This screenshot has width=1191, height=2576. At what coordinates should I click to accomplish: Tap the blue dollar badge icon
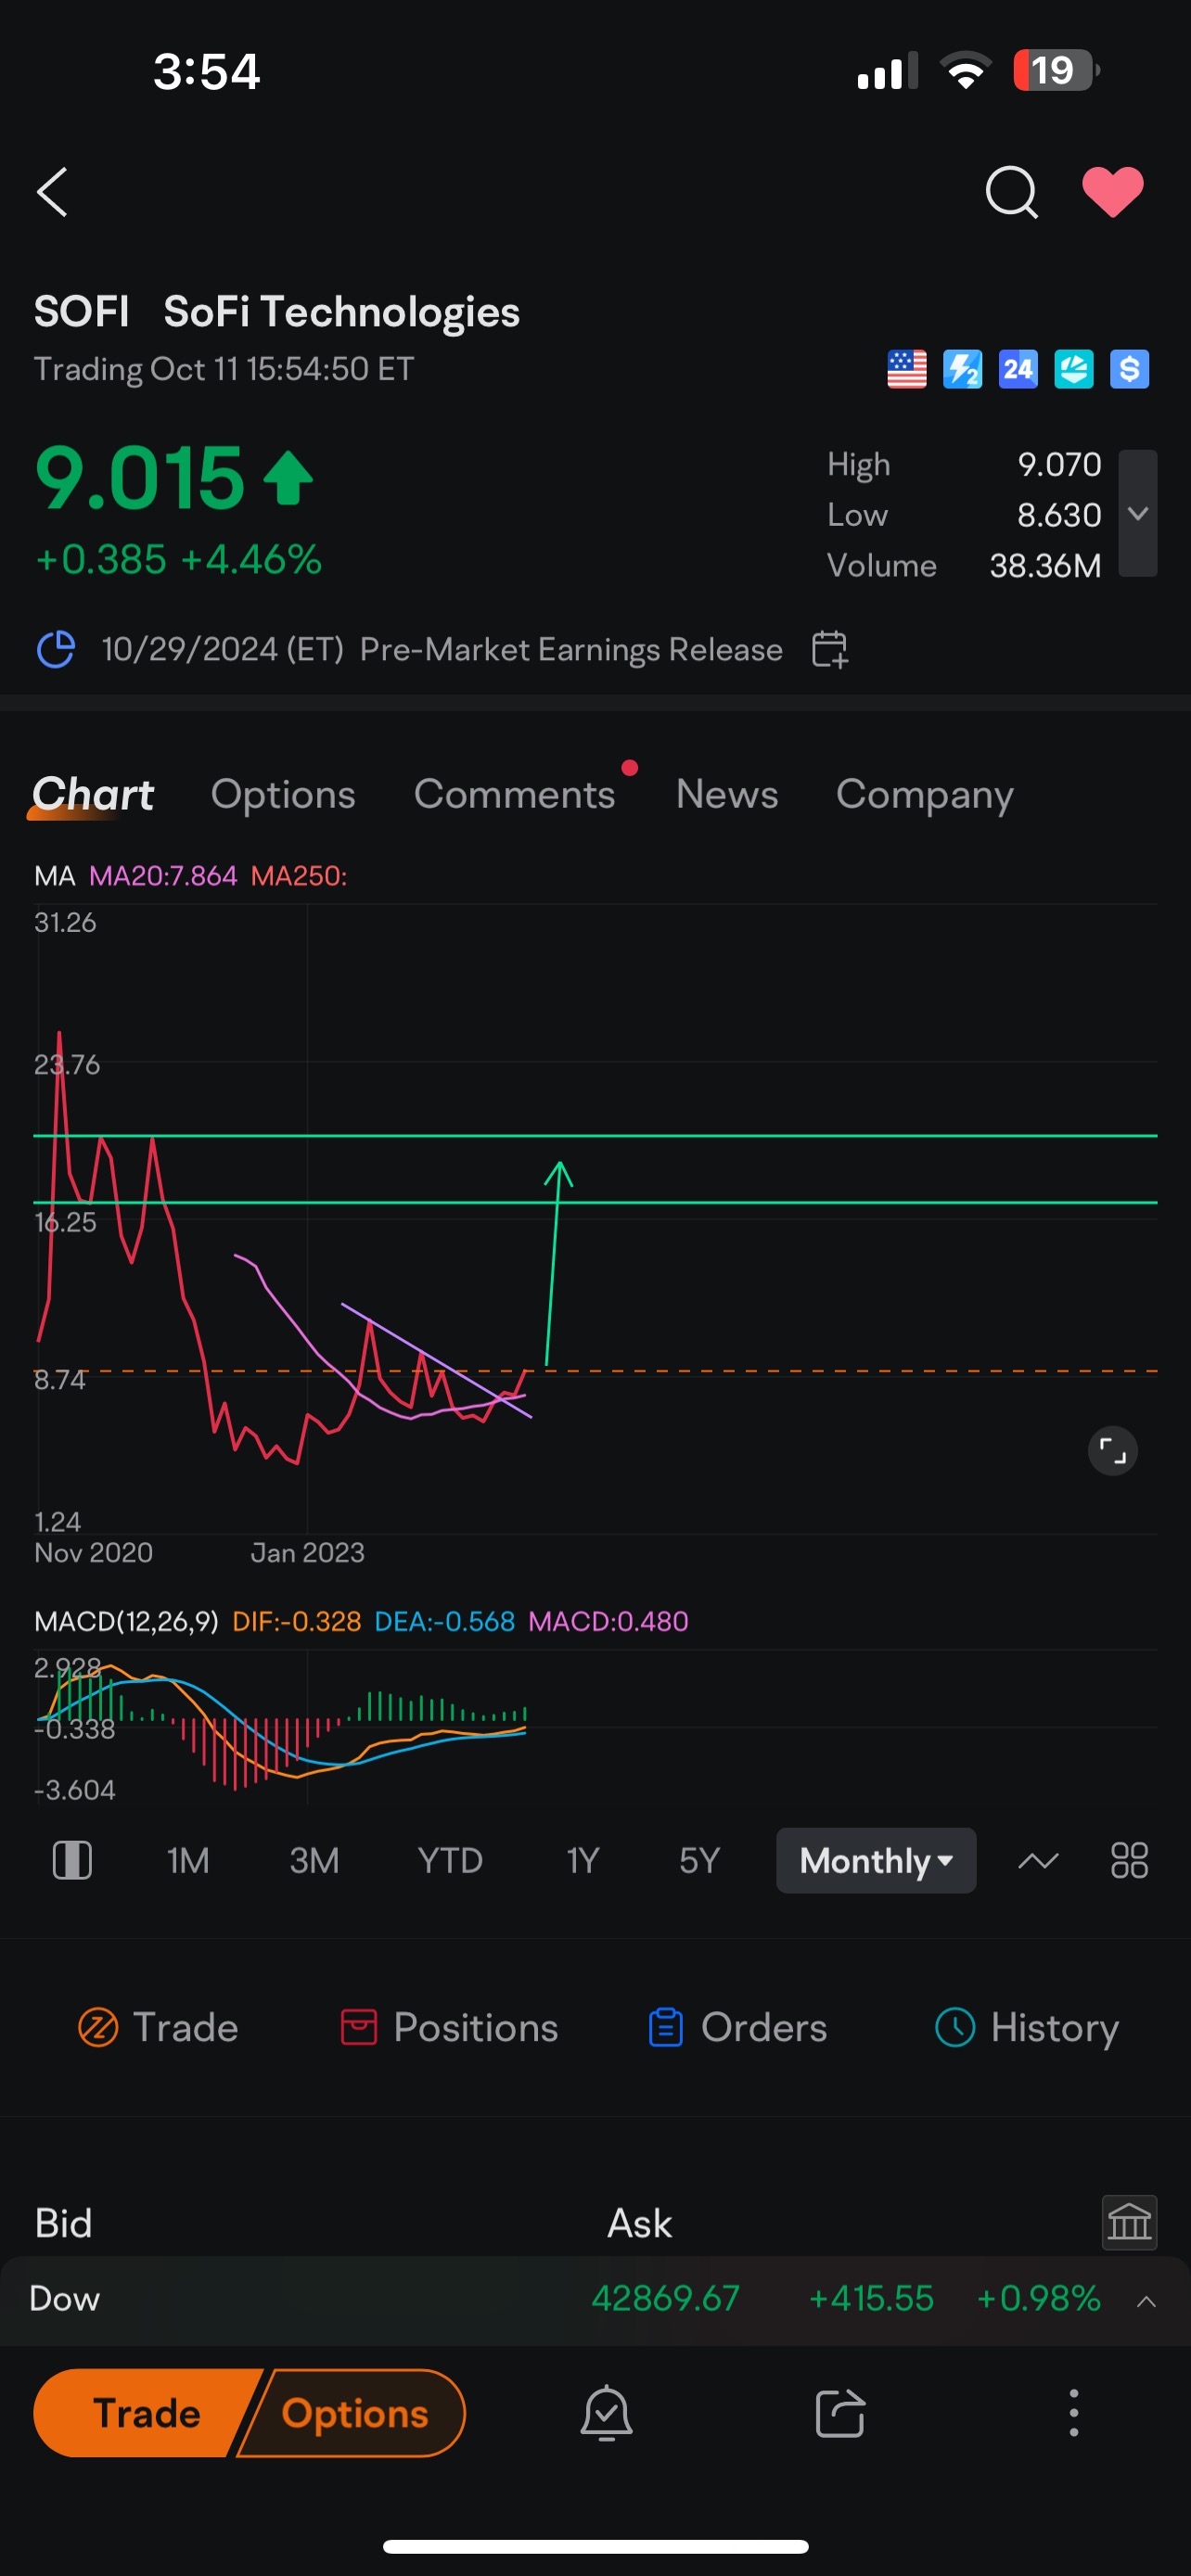1129,369
